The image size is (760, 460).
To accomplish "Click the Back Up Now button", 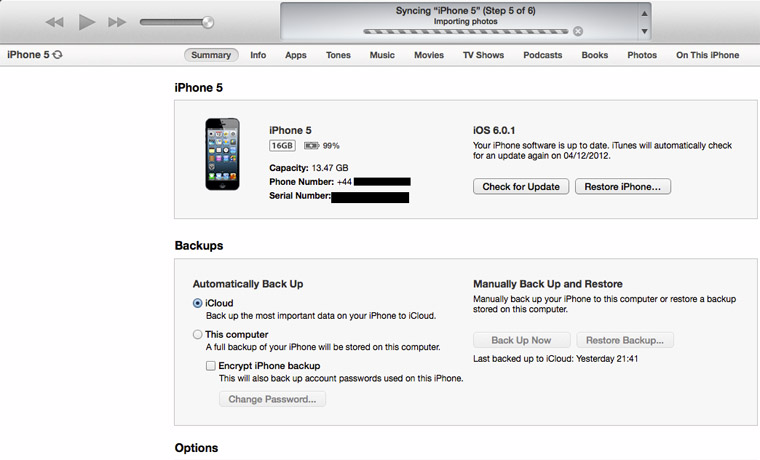I will coord(522,340).
